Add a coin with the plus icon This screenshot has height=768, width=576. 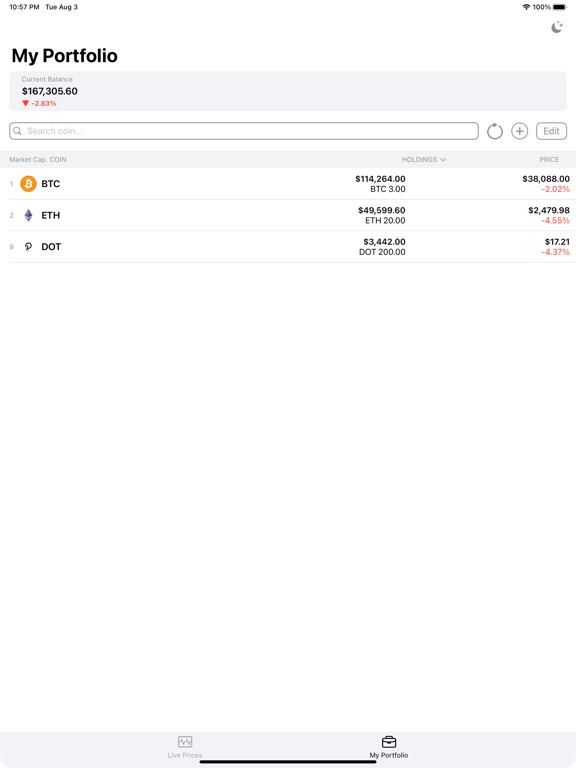(520, 131)
